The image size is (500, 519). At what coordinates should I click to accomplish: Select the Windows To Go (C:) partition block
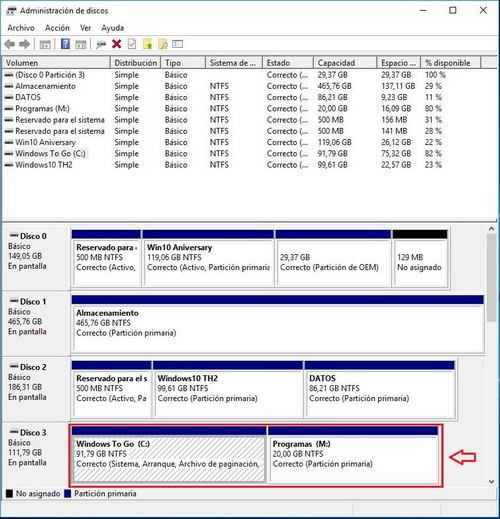[169, 455]
